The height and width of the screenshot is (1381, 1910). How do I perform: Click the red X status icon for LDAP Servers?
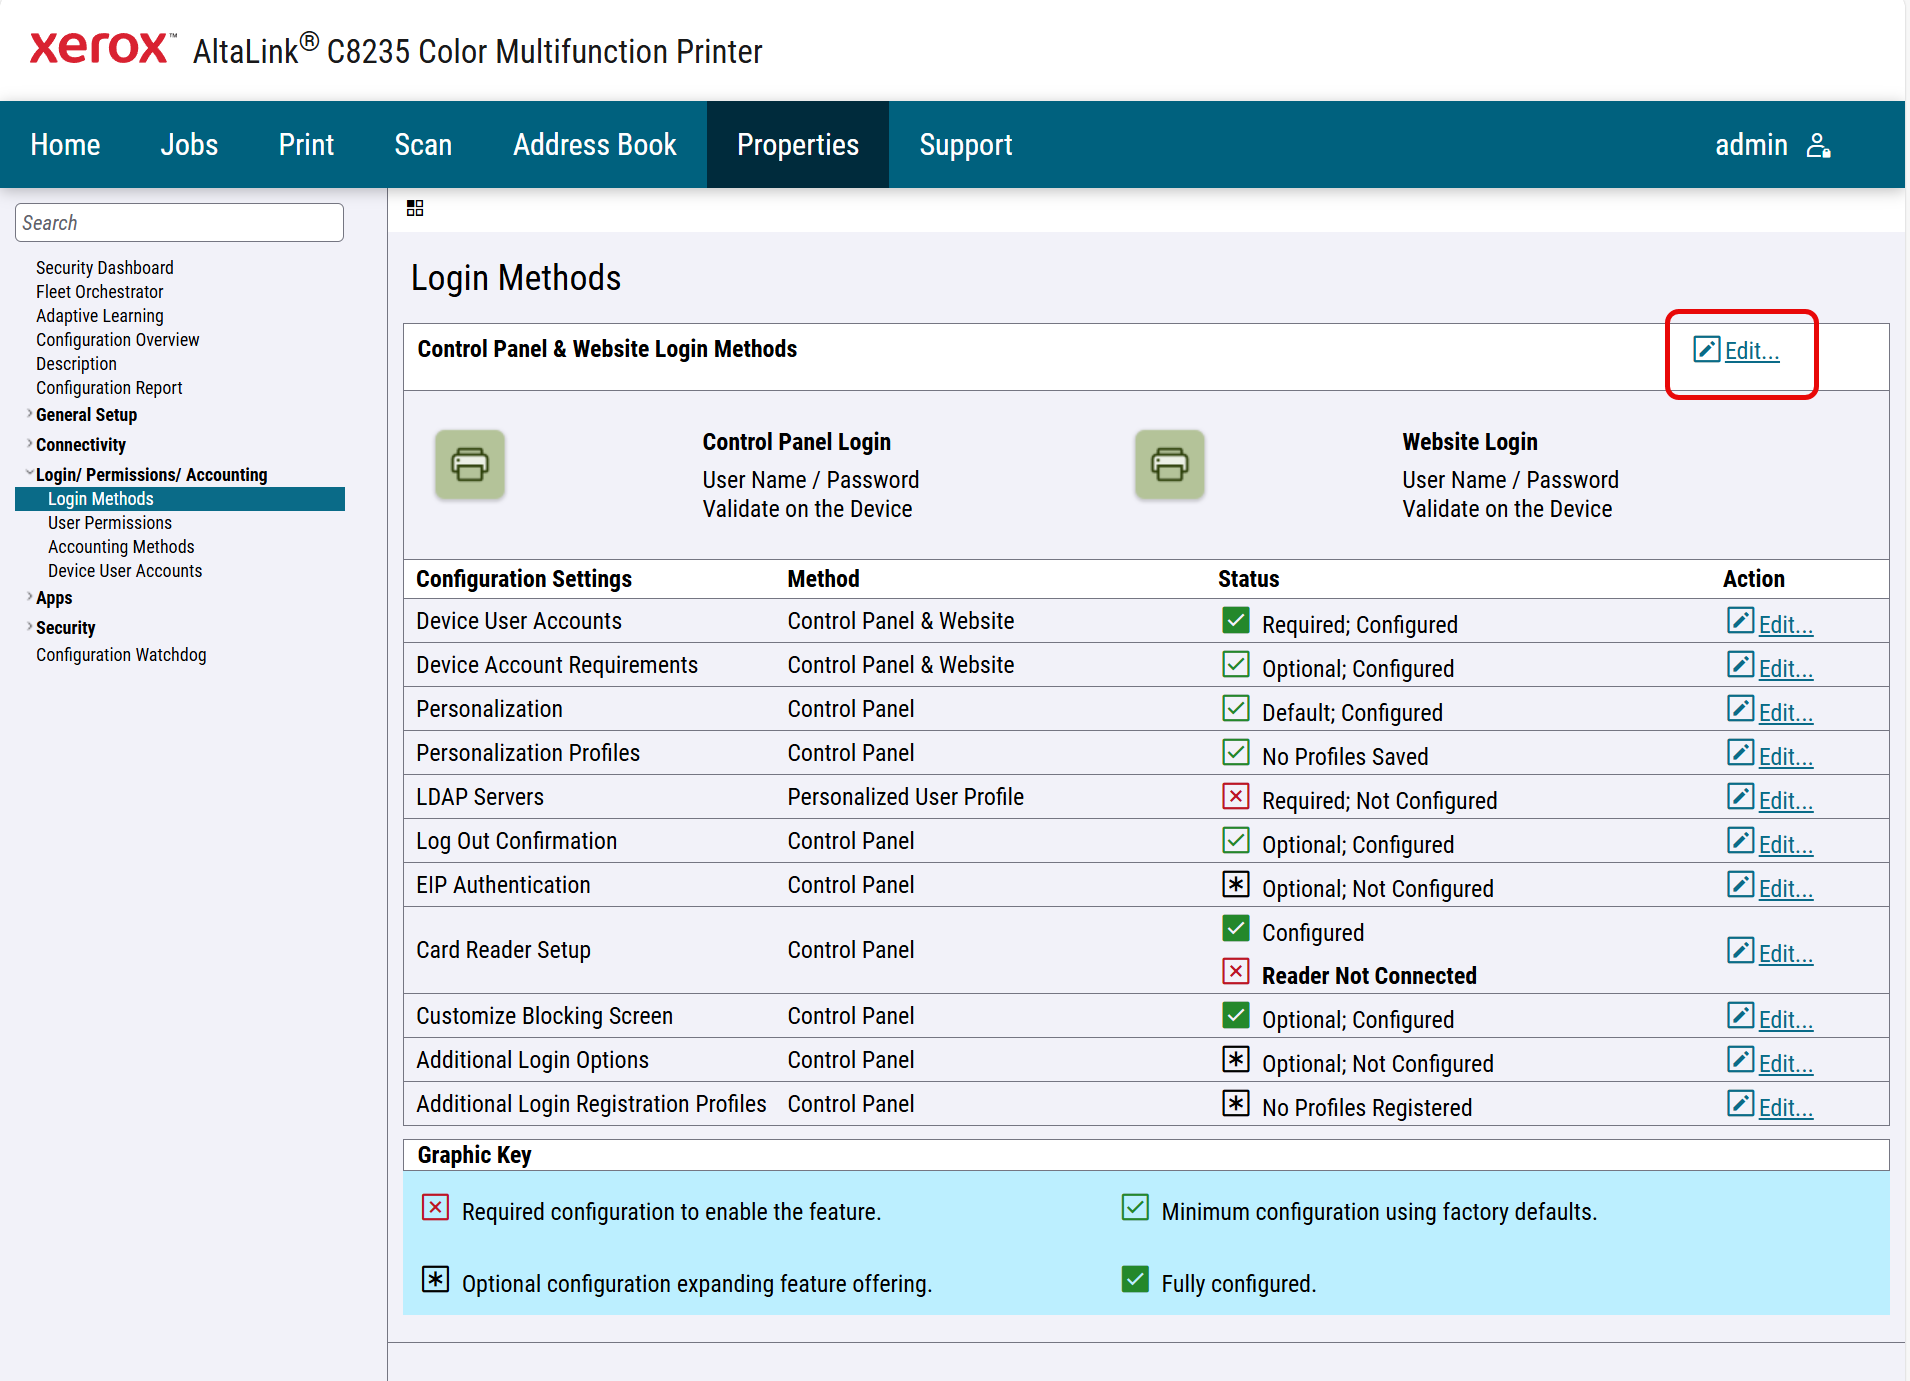[x=1236, y=796]
